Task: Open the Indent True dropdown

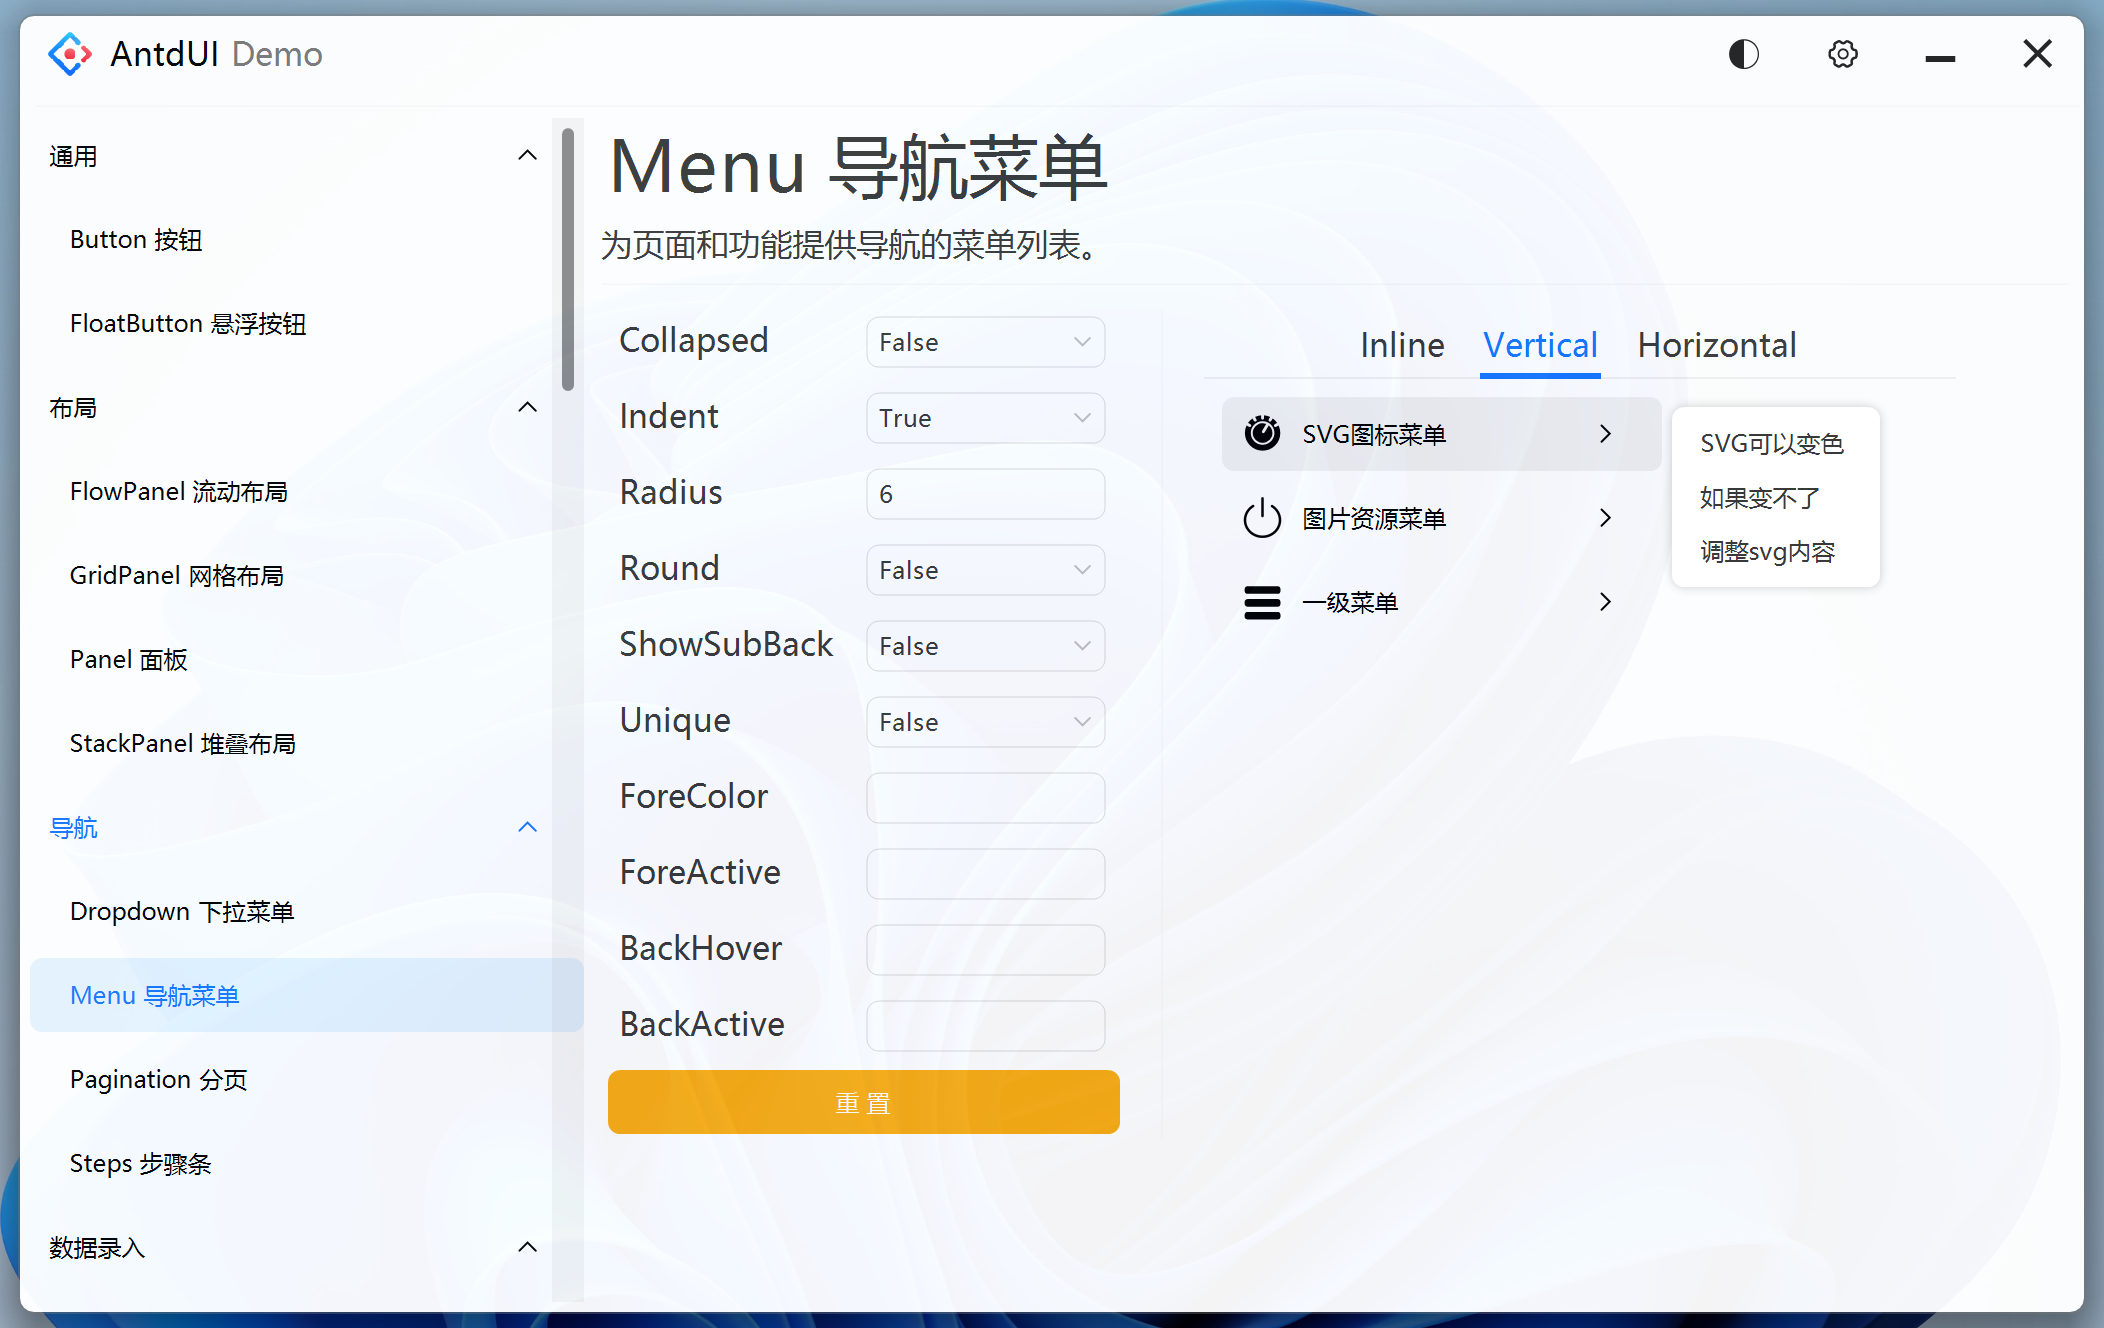Action: tap(985, 418)
